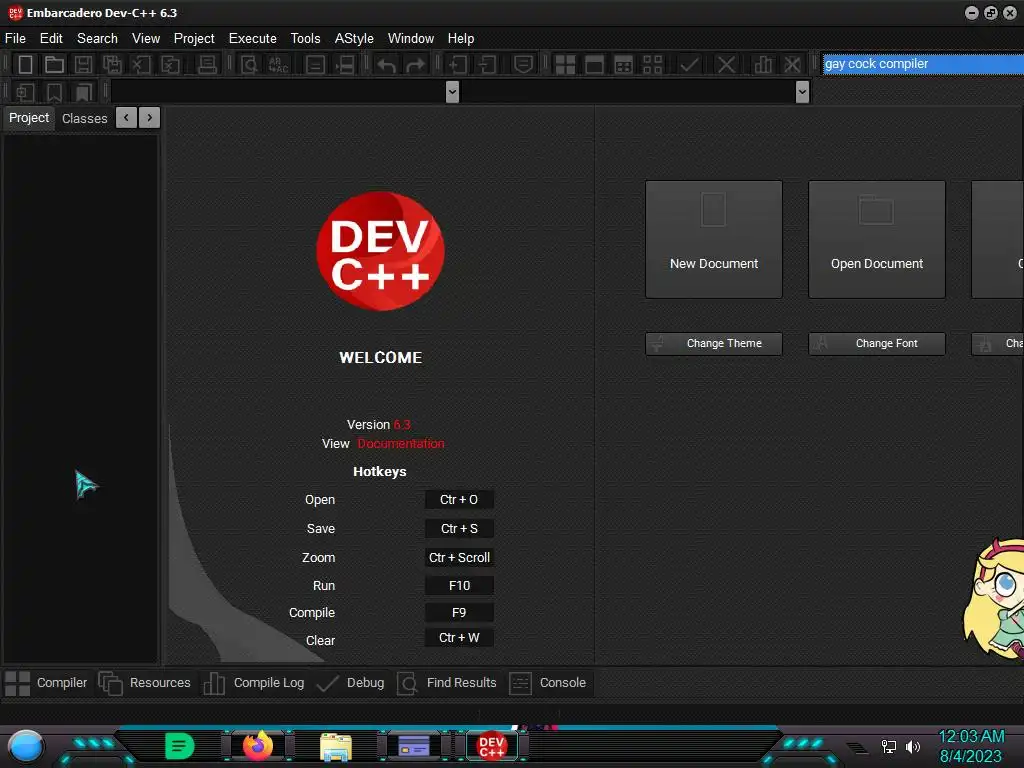
Task: Open File Explorer from the taskbar
Action: [336, 747]
